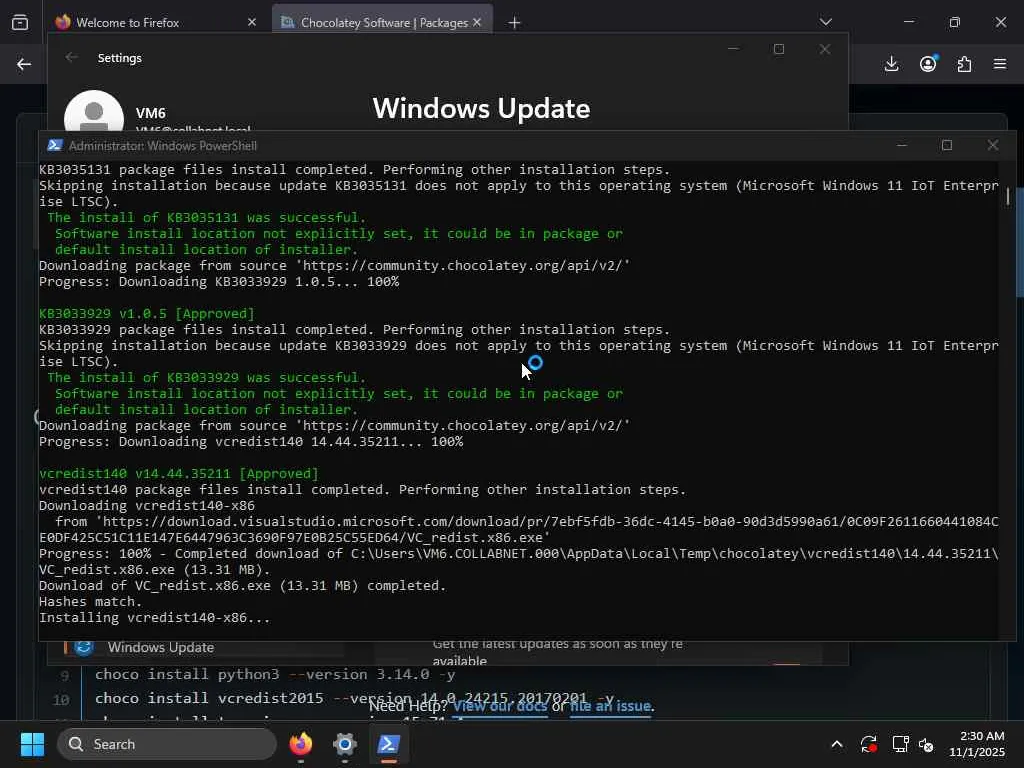
Task: Click 'The install of KB3035131 was successful' line
Action: 206,217
